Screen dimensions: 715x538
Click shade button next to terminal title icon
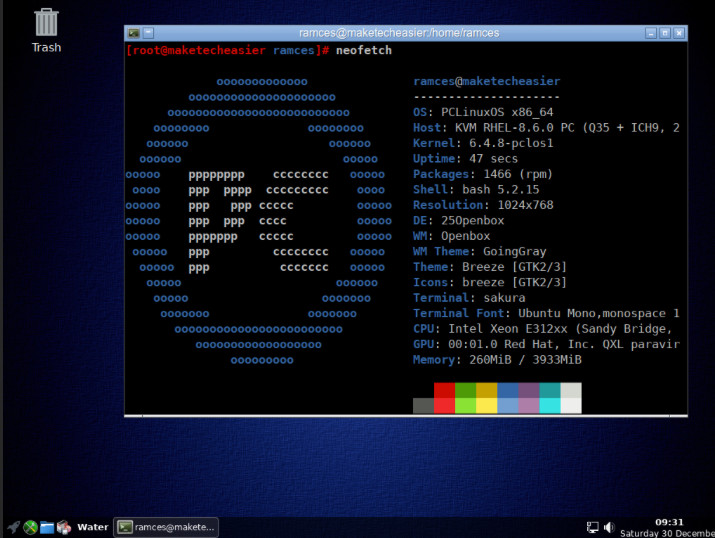(148, 33)
